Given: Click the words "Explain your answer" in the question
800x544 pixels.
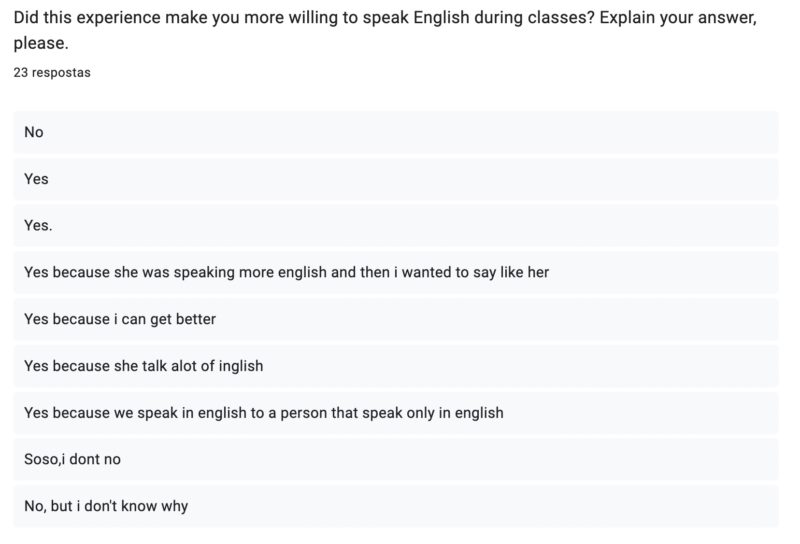Looking at the screenshot, I should pyautogui.click(x=678, y=19).
